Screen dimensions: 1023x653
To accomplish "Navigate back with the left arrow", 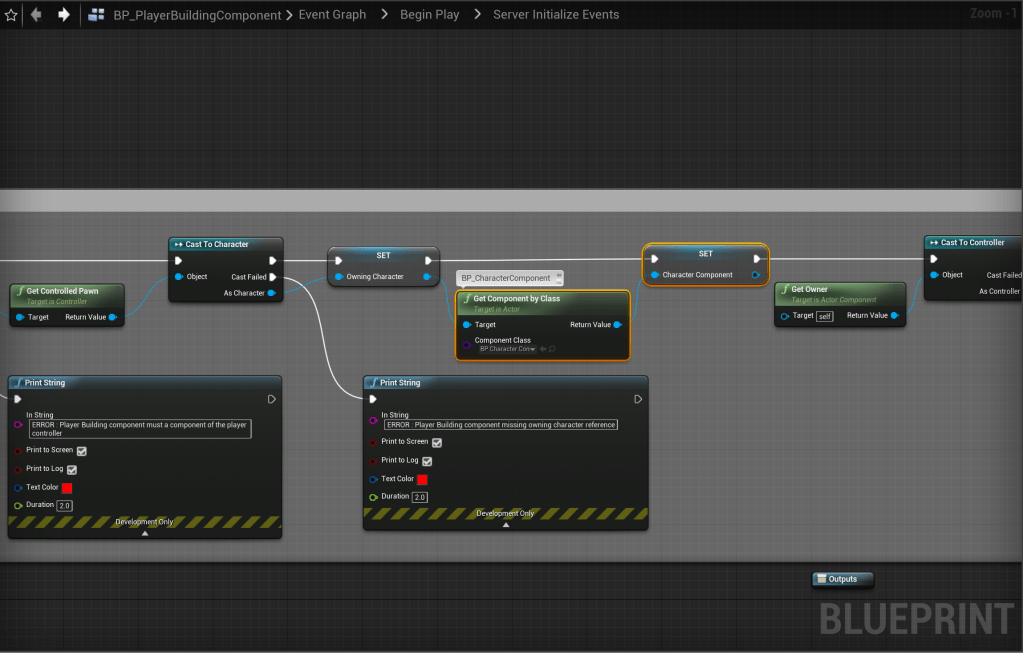I will [x=37, y=15].
